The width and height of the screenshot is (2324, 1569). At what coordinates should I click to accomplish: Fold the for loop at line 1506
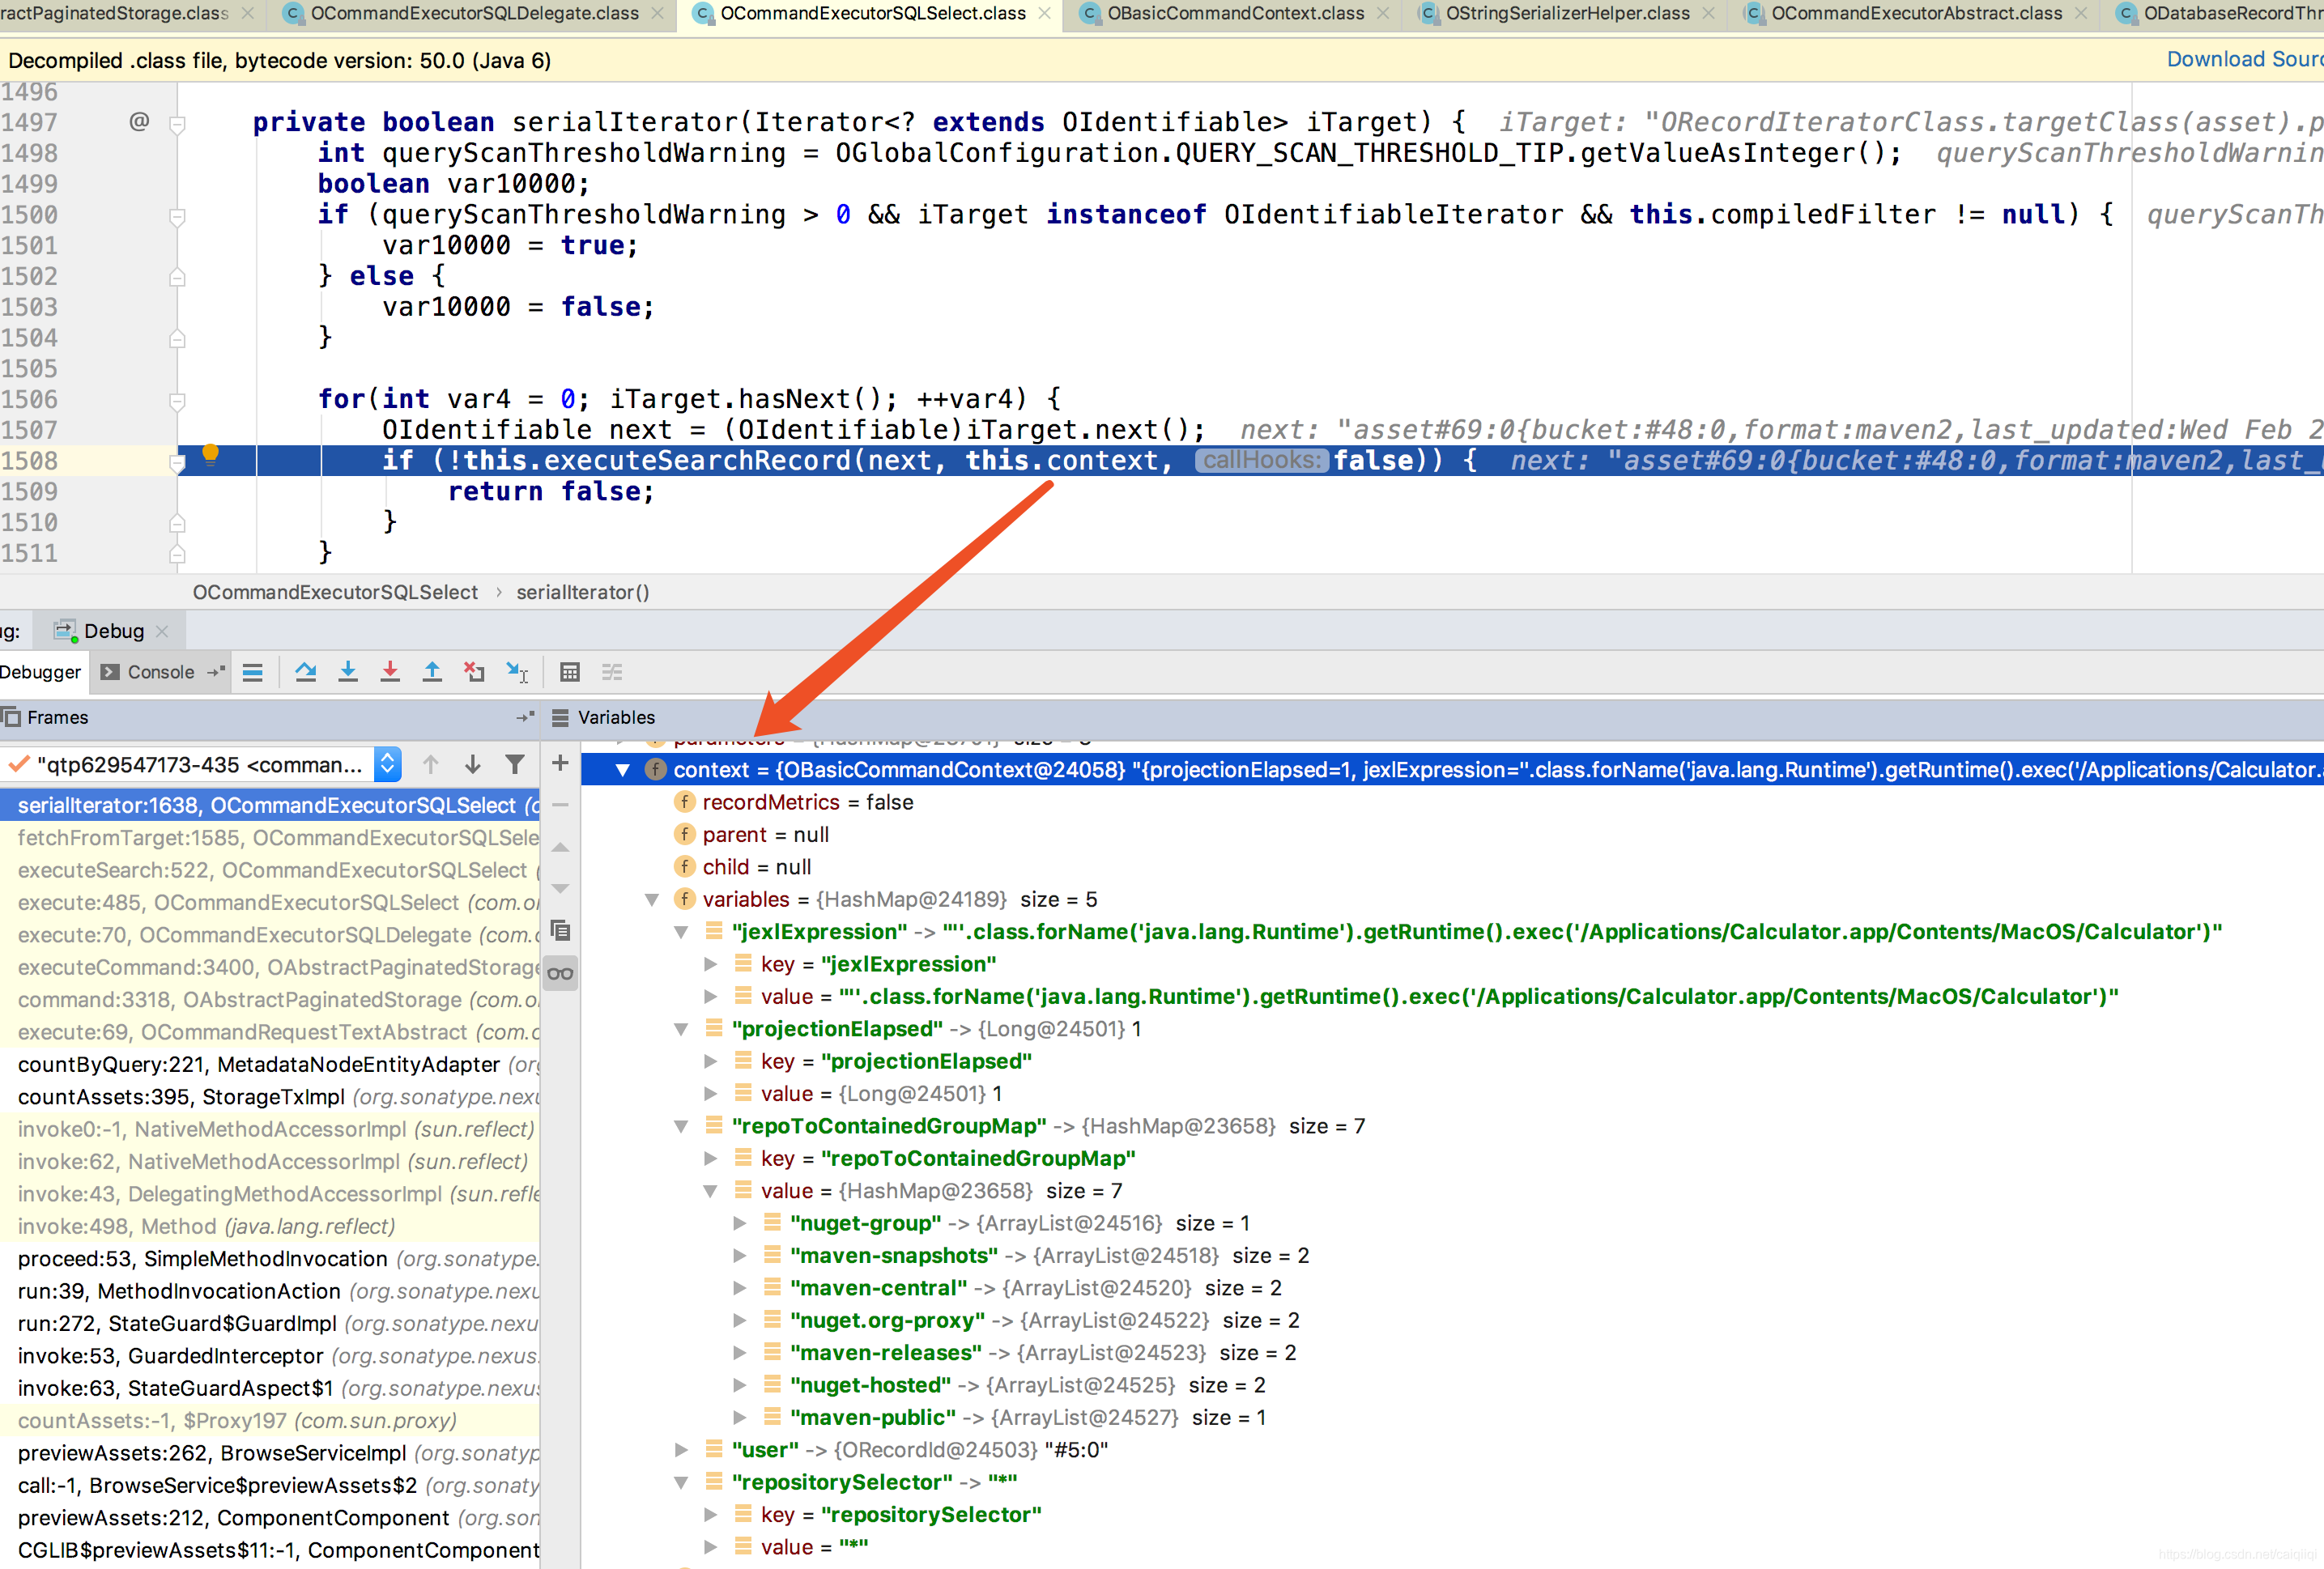tap(177, 401)
